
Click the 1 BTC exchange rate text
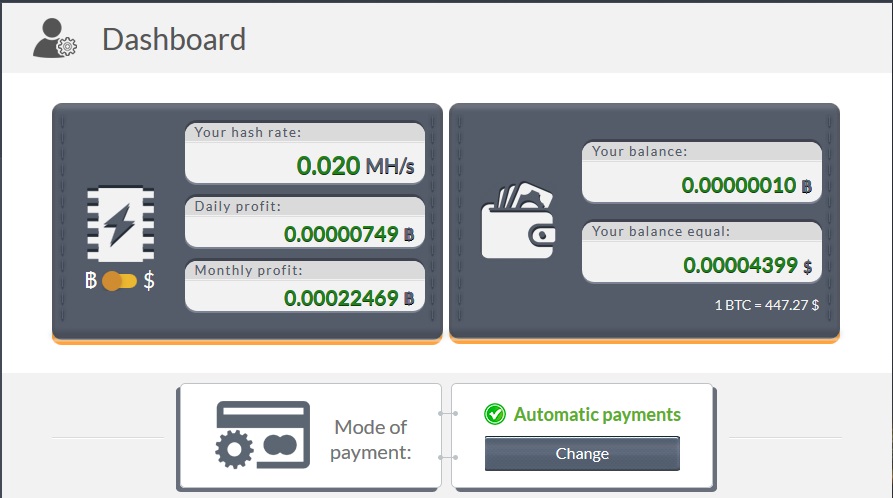coord(766,306)
